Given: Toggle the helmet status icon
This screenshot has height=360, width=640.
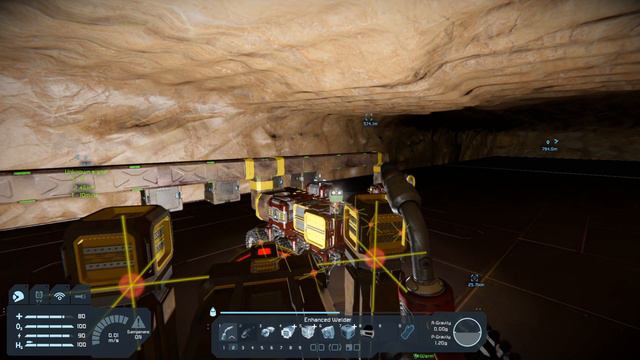Looking at the screenshot, I should (x=18, y=296).
